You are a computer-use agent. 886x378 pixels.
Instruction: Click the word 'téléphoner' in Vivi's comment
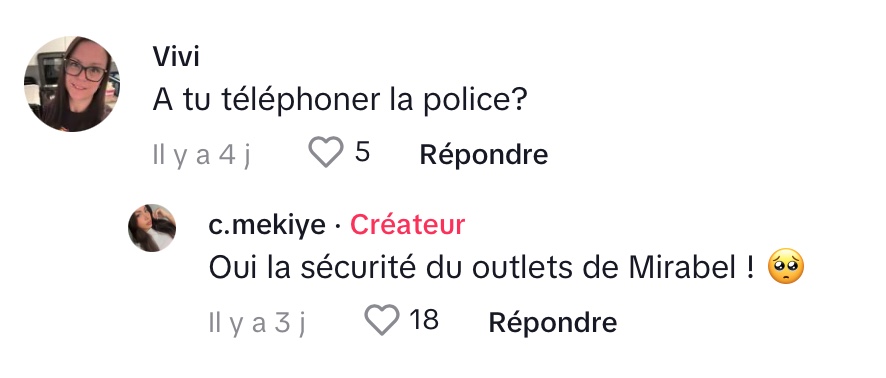pyautogui.click(x=300, y=101)
